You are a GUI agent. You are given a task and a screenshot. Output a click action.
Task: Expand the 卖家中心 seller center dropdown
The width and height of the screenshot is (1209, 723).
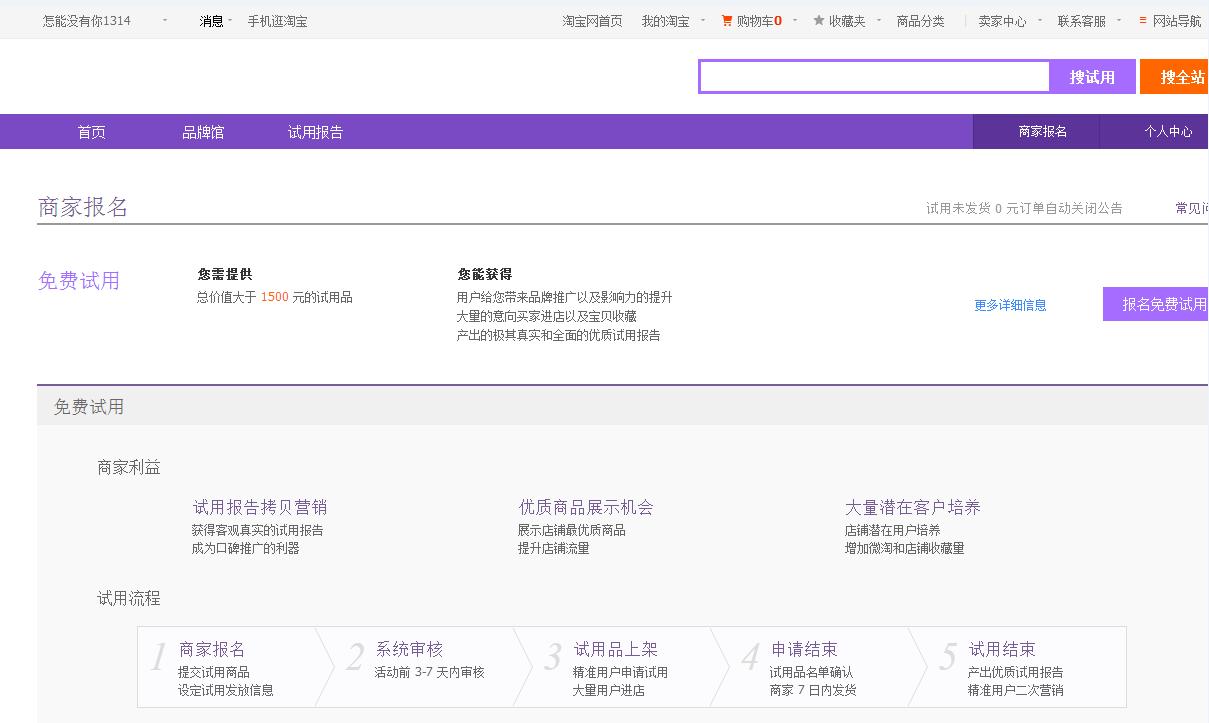click(x=1042, y=19)
